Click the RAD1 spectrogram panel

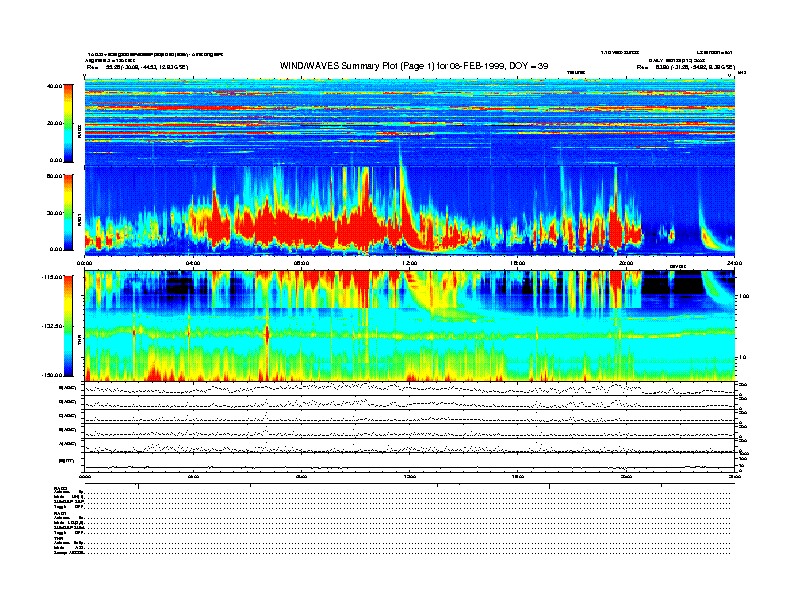click(x=410, y=211)
